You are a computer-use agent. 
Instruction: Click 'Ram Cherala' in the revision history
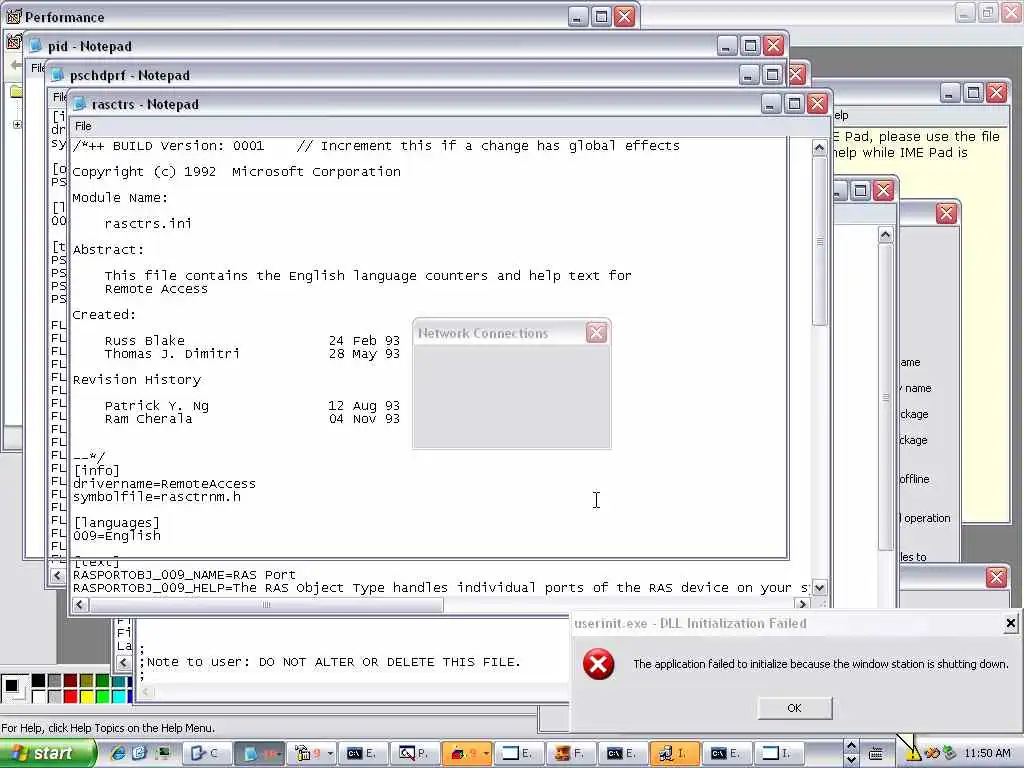(x=148, y=419)
